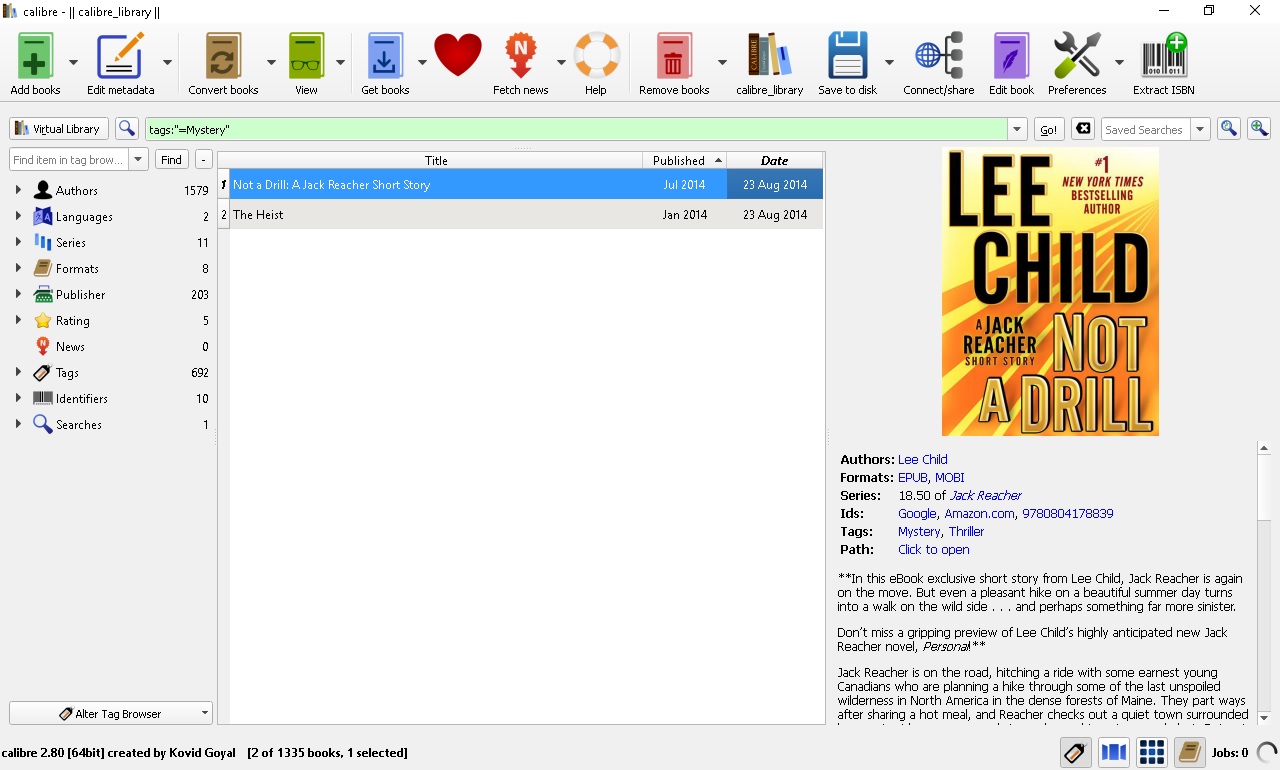Expand the Languages category
This screenshot has width=1280, height=770.
(18, 216)
